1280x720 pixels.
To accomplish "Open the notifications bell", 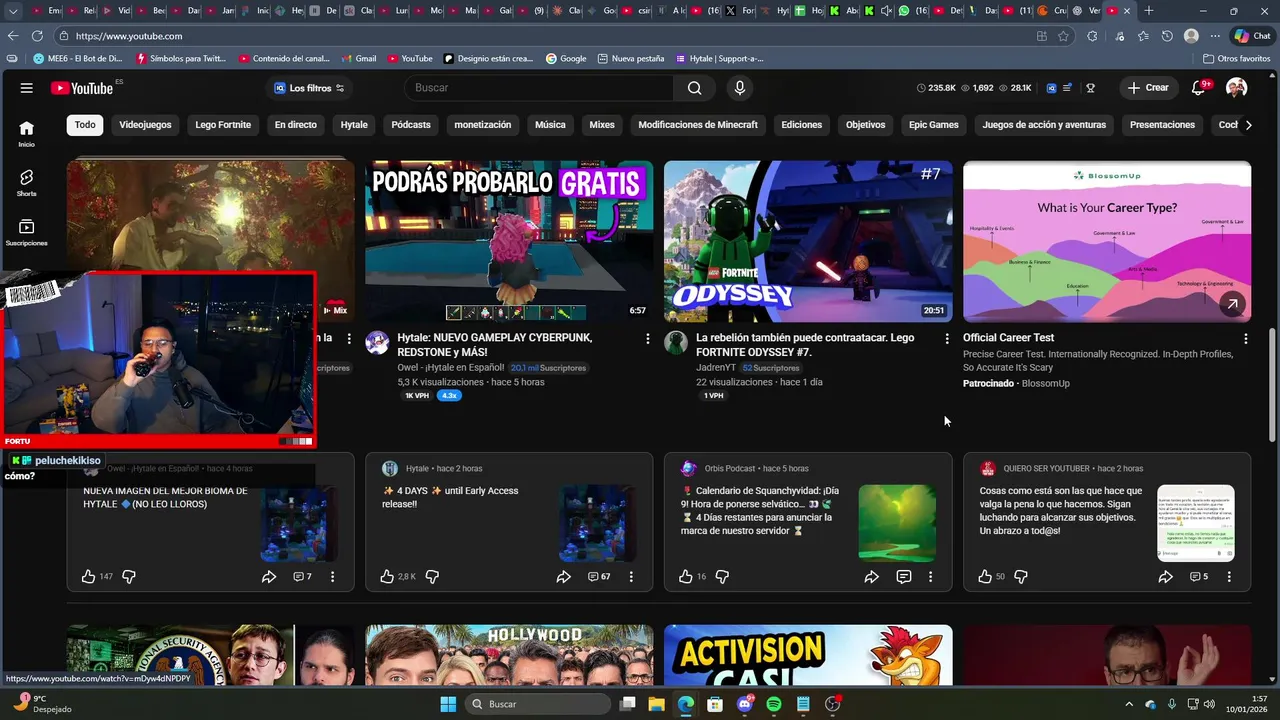I will click(1198, 88).
